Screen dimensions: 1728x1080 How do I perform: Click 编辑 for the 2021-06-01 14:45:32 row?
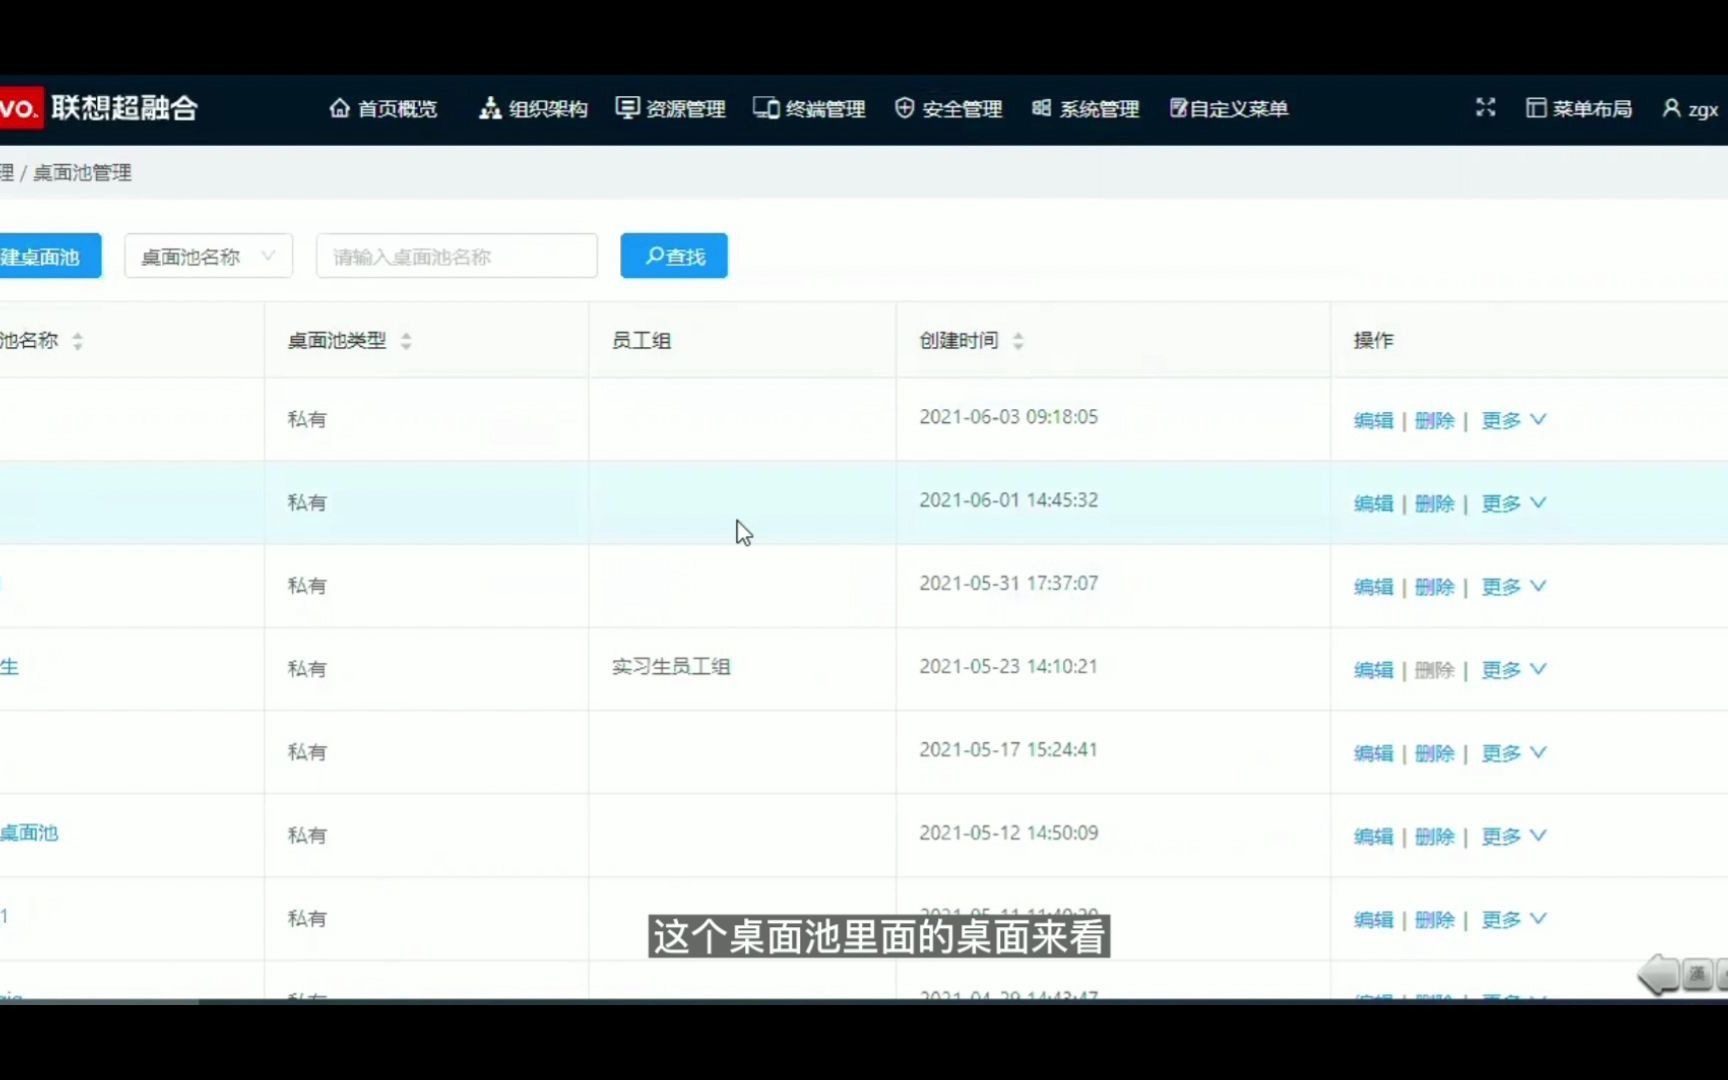coord(1373,503)
